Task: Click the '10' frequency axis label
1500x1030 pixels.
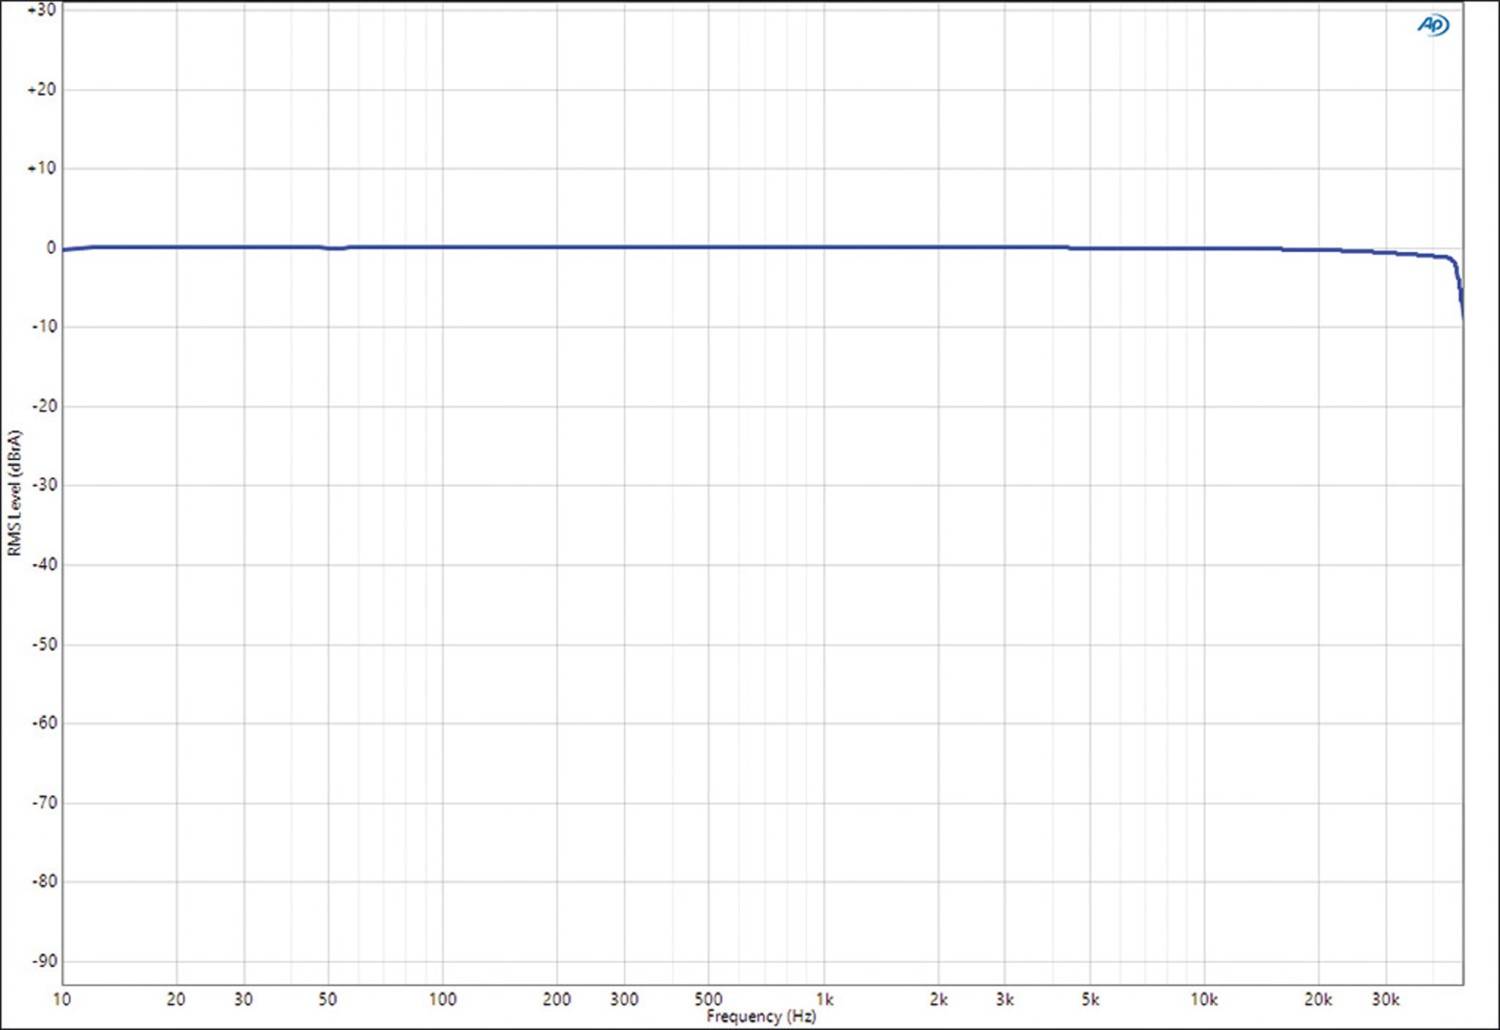Action: point(62,999)
